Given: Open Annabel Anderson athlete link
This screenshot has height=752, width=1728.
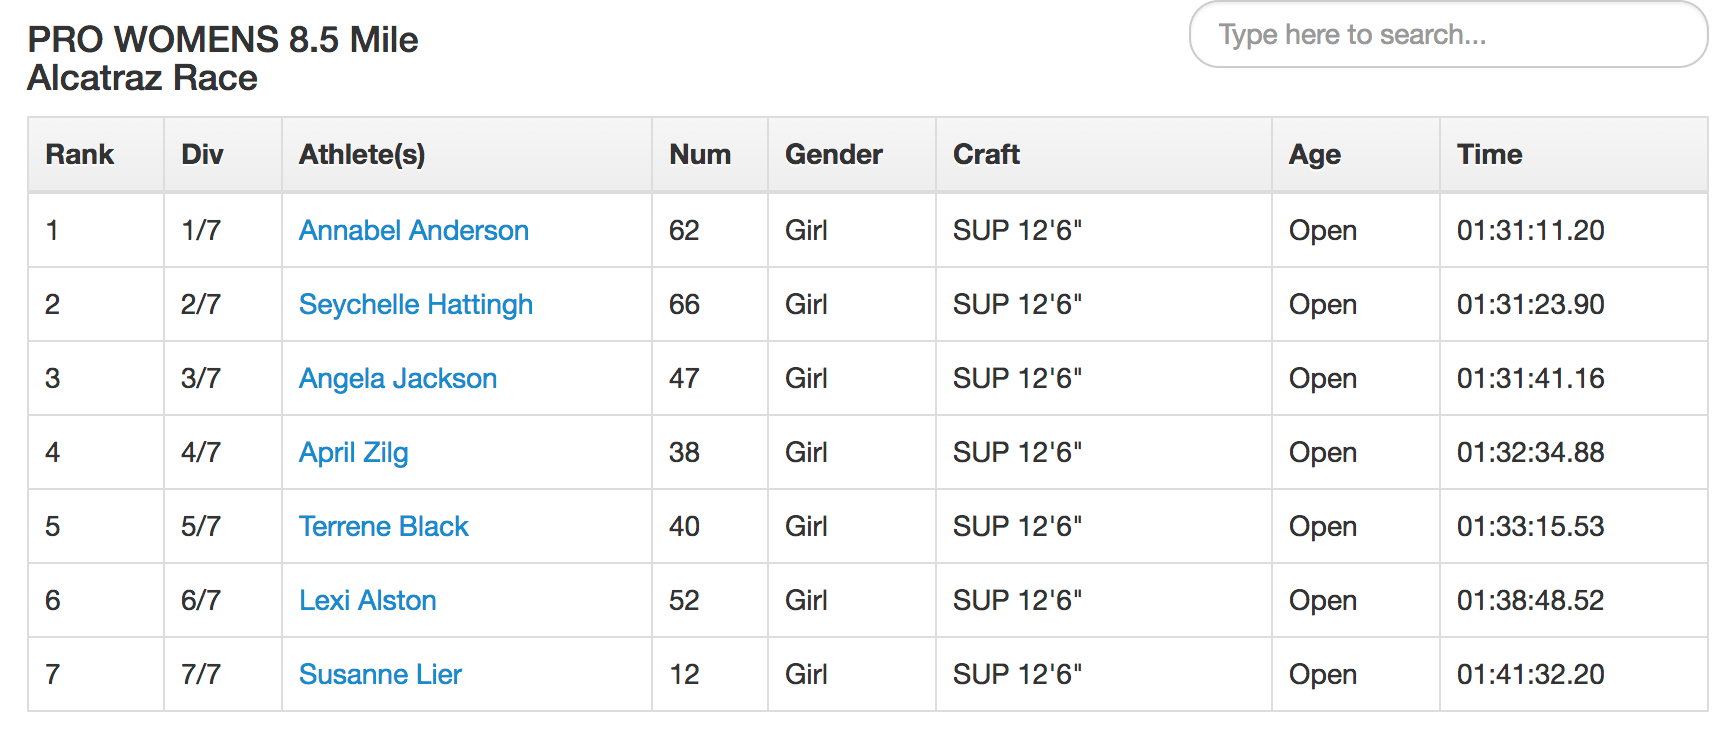Looking at the screenshot, I should pyautogui.click(x=413, y=230).
